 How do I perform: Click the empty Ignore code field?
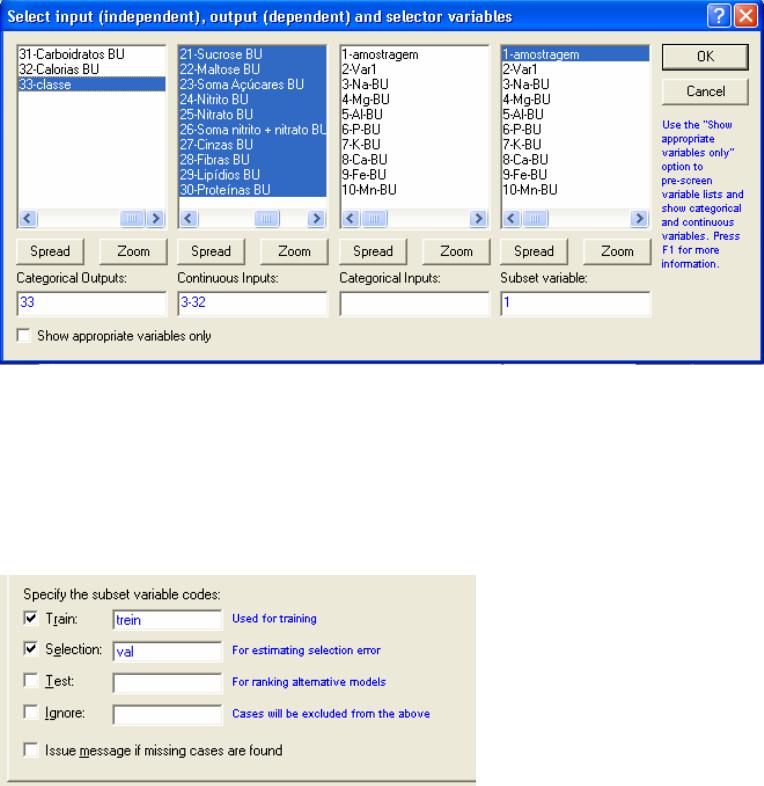pos(167,715)
